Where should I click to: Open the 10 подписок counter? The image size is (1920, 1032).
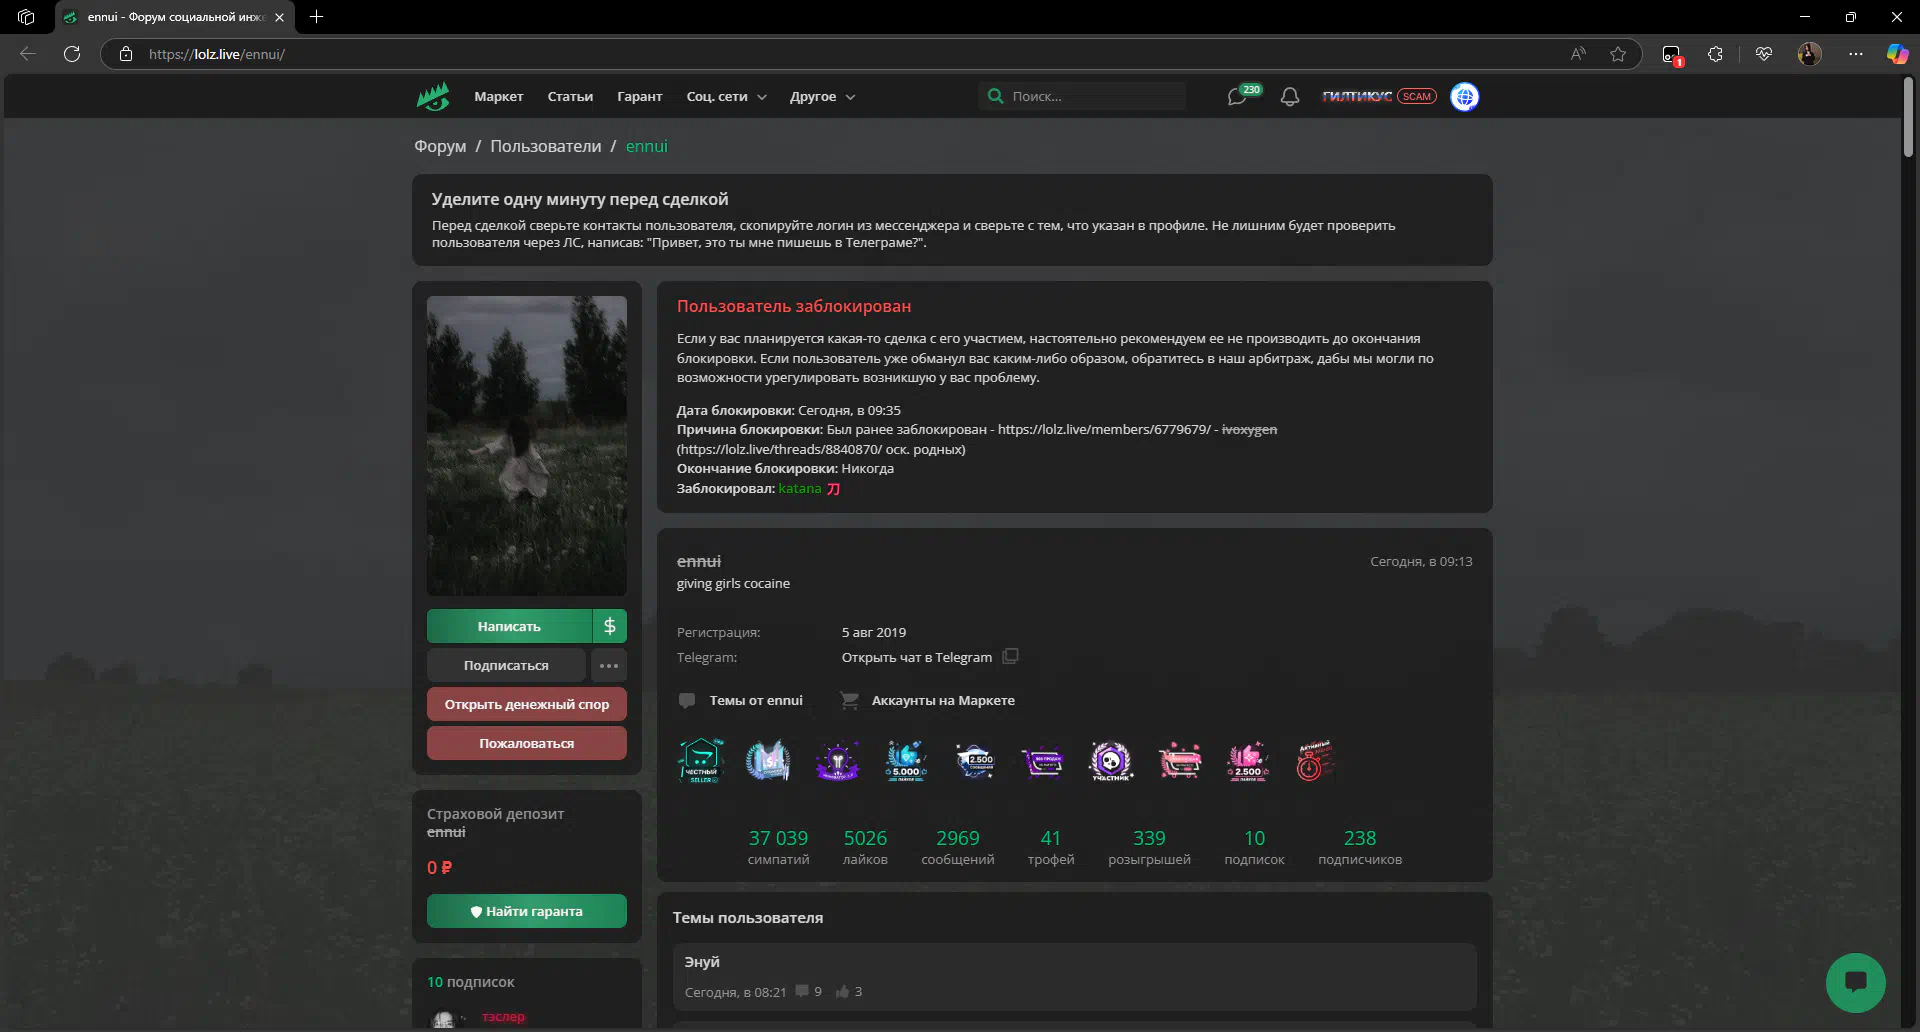point(1254,846)
